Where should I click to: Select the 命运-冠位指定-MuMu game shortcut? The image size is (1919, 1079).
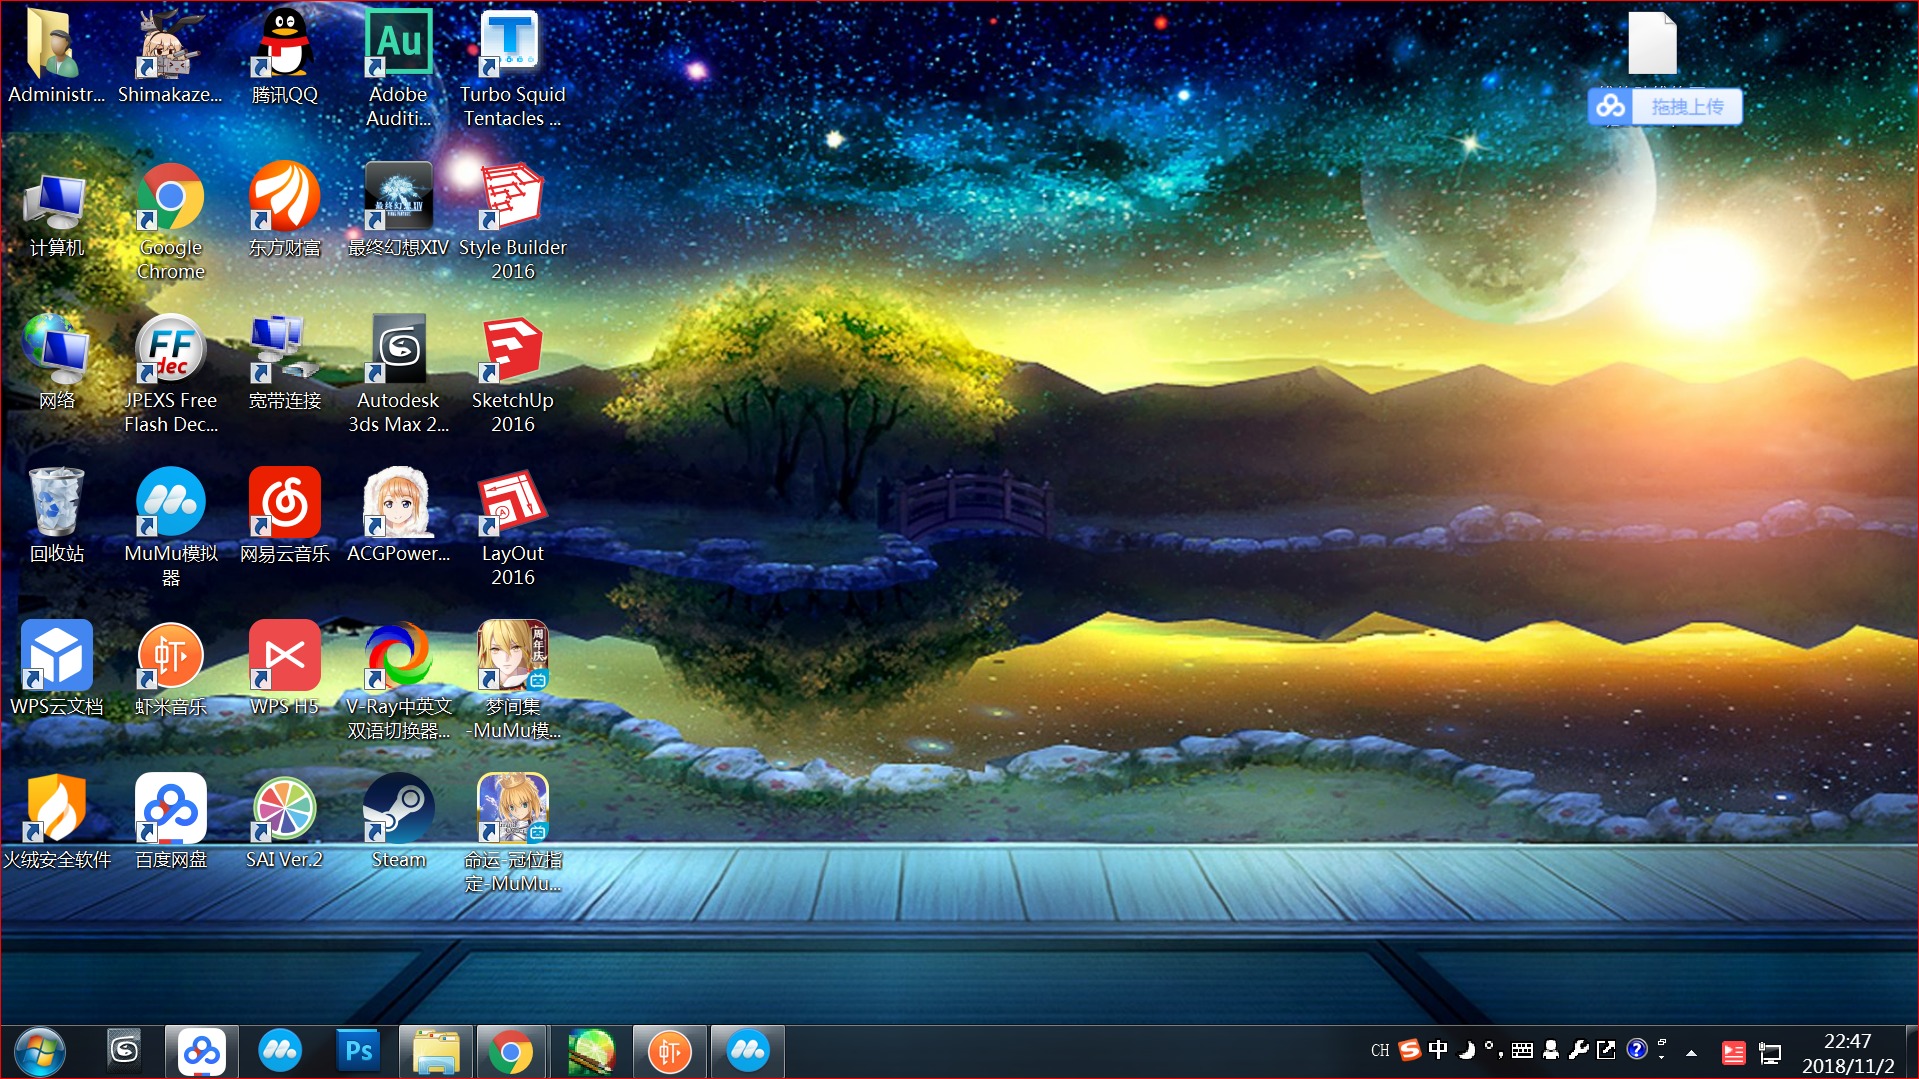tap(512, 833)
